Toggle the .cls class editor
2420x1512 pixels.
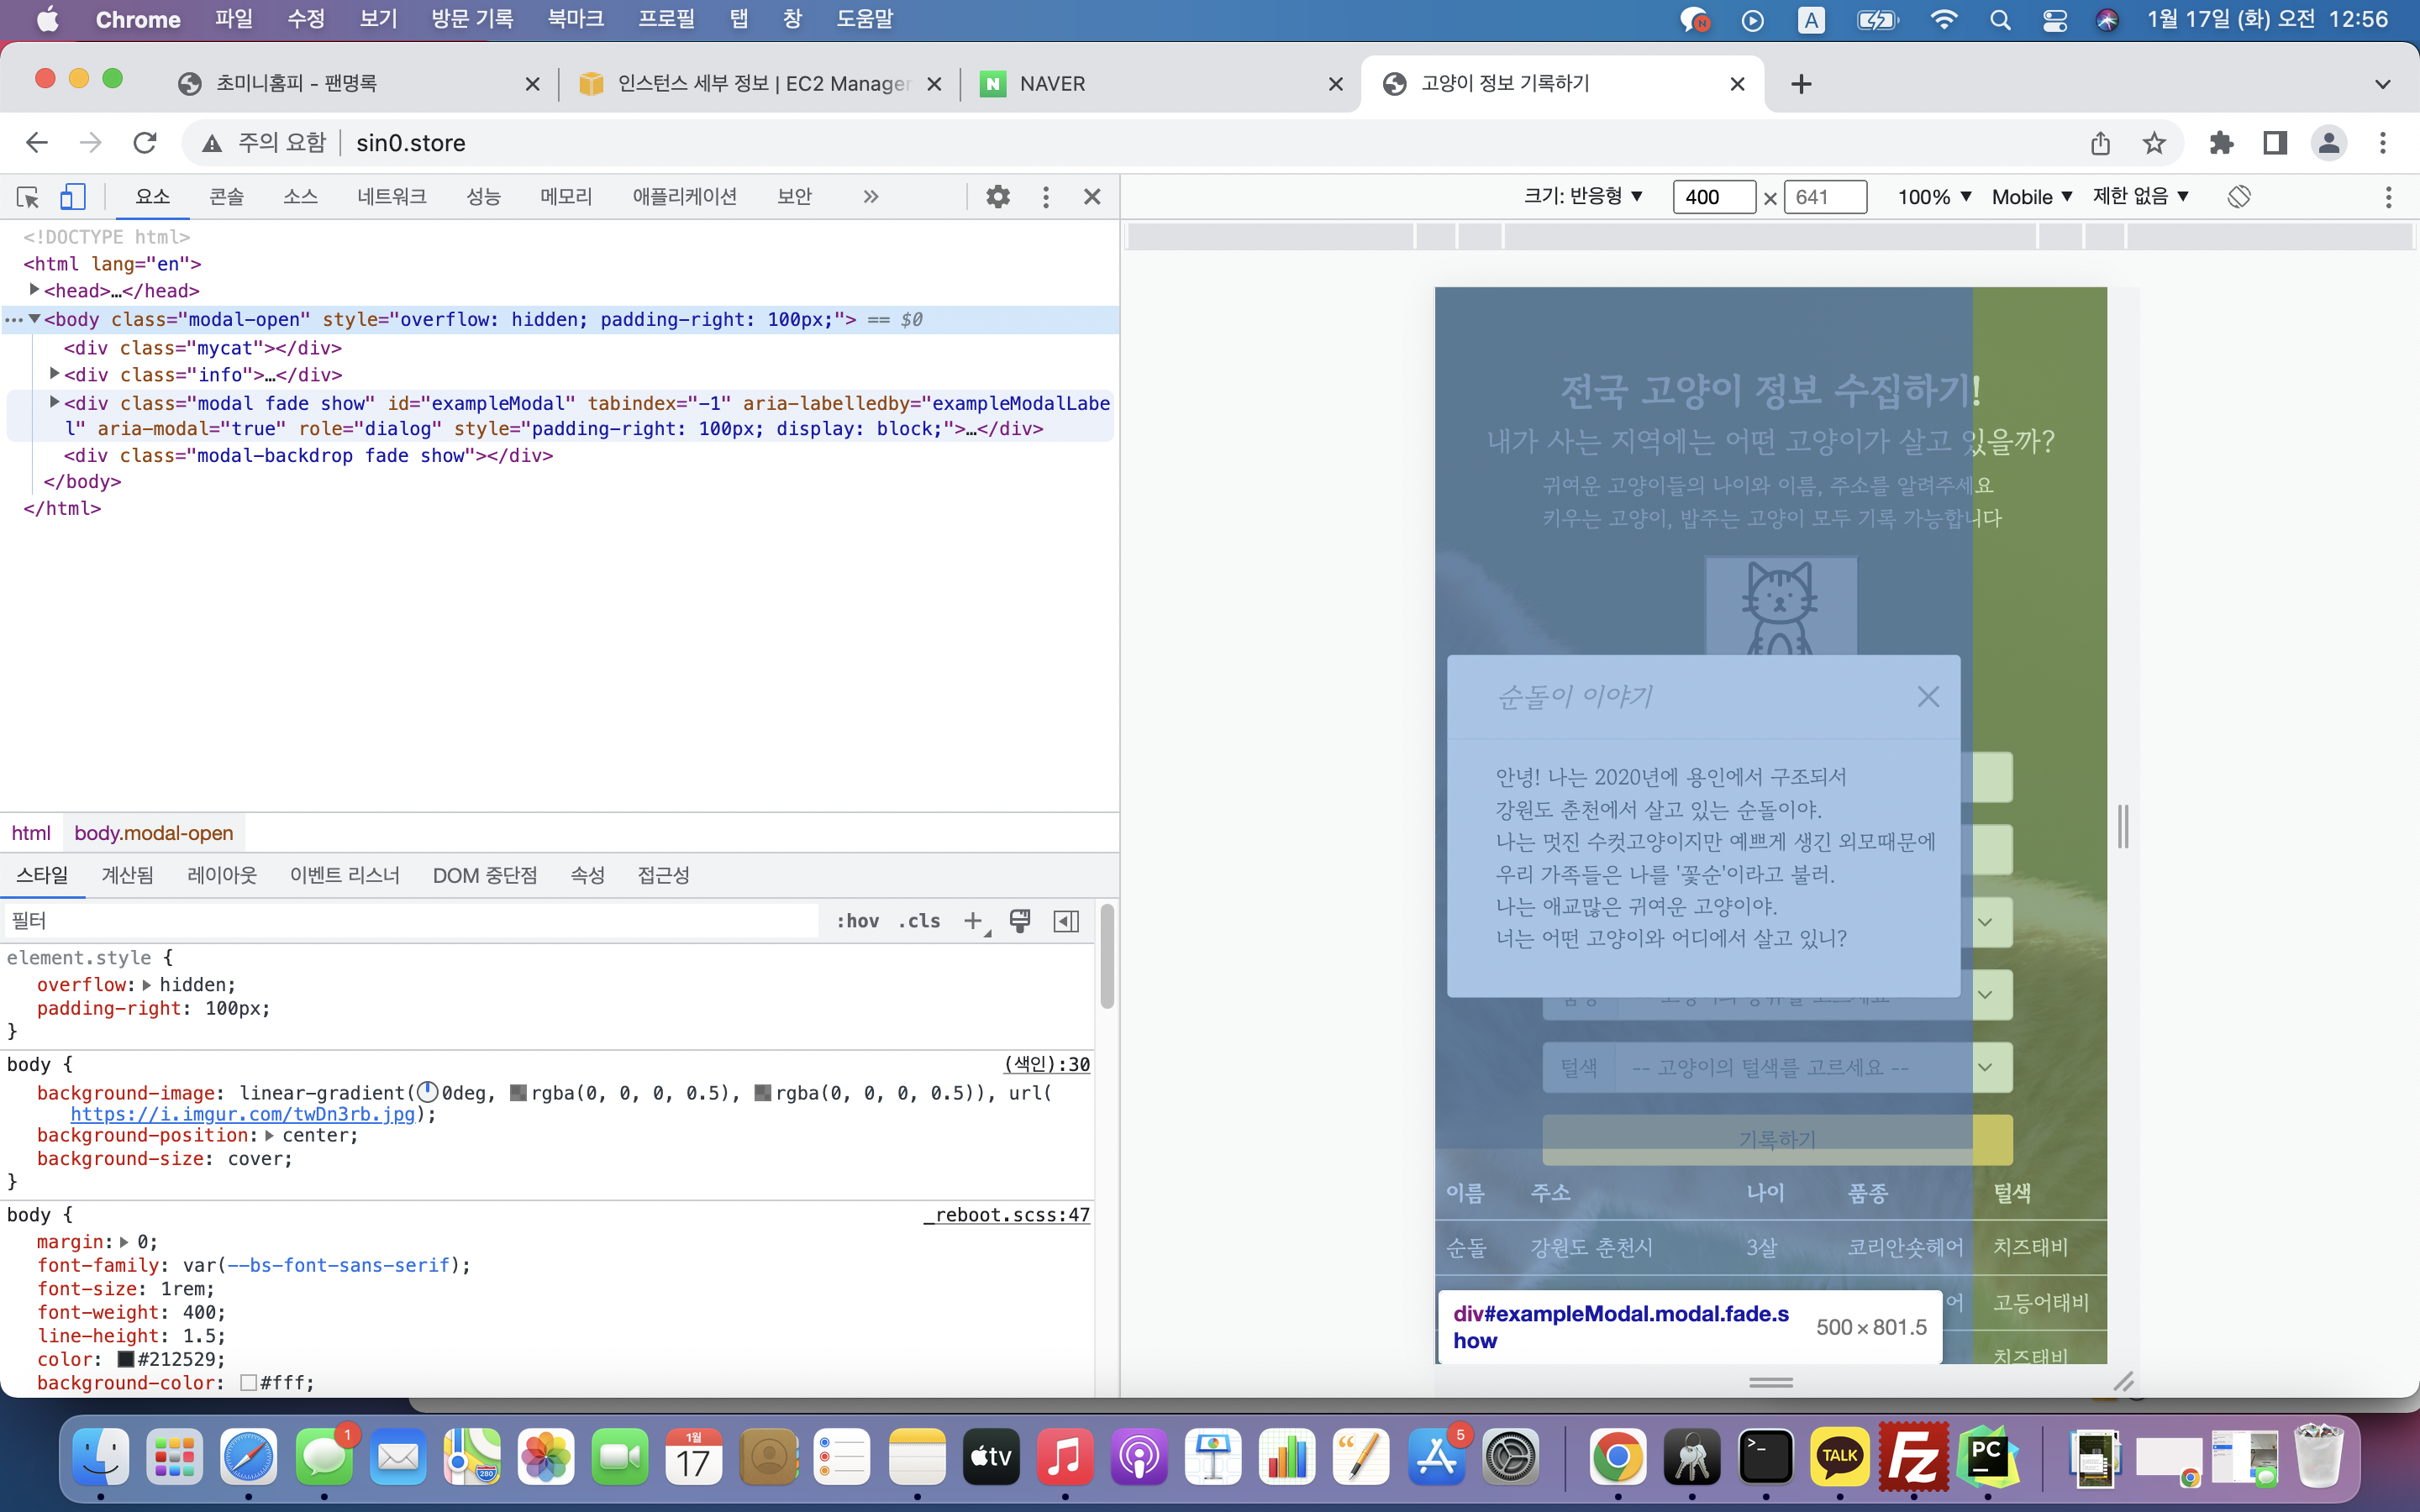coord(919,921)
